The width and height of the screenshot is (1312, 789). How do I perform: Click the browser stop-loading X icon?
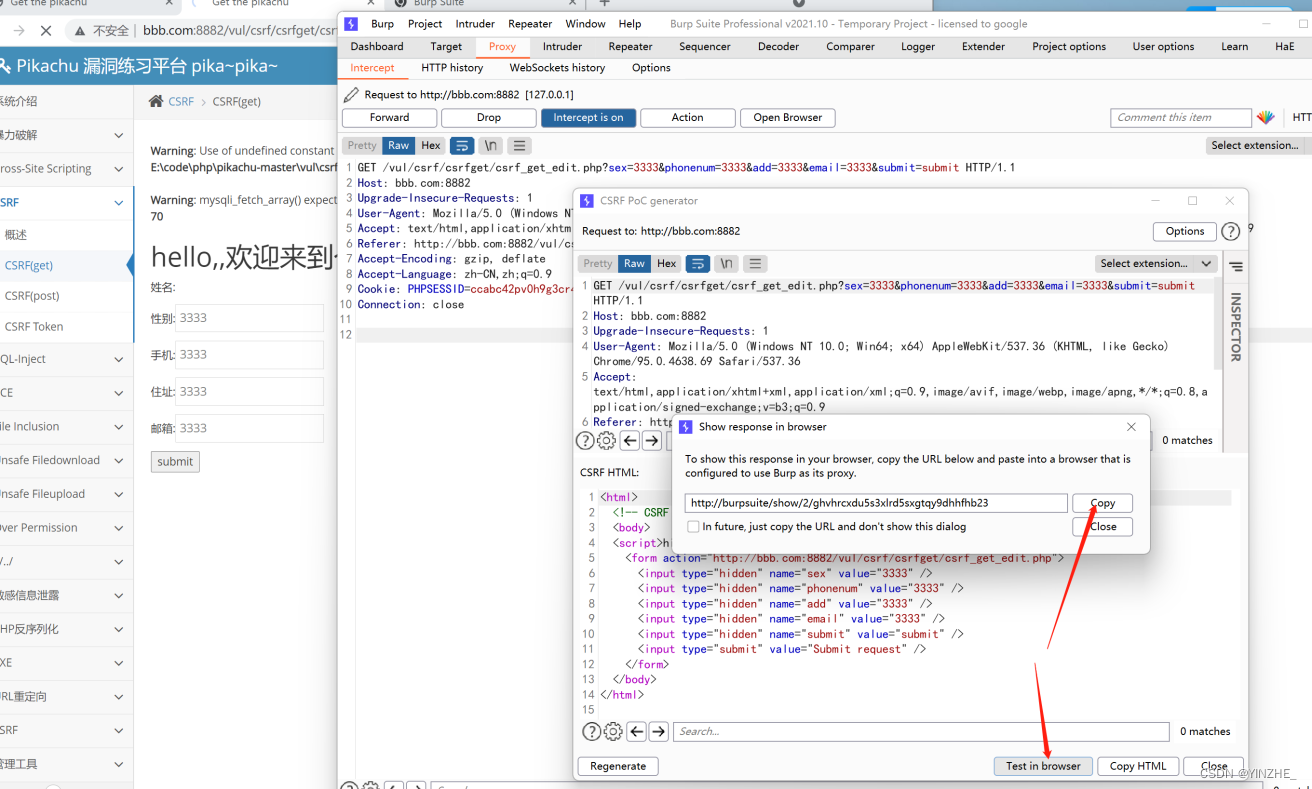tap(48, 31)
